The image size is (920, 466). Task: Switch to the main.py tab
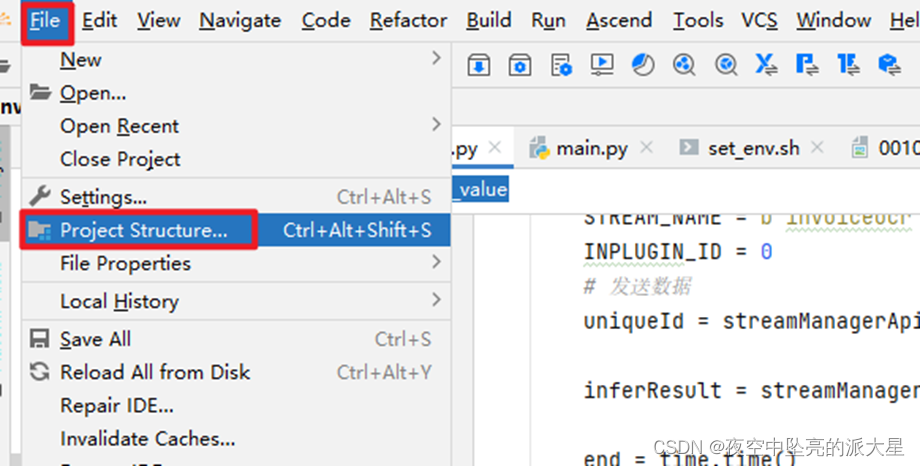pos(591,148)
